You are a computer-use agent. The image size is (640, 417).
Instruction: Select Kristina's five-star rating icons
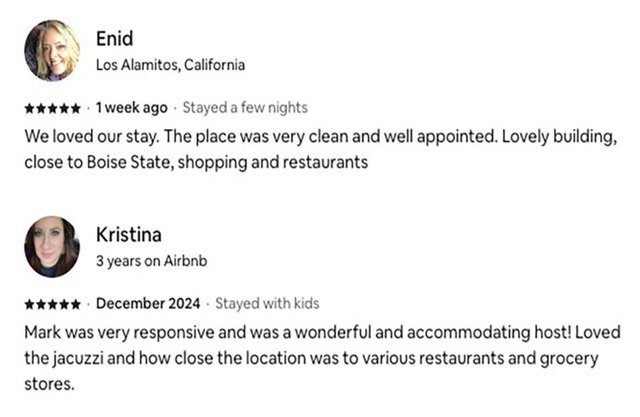[52, 304]
